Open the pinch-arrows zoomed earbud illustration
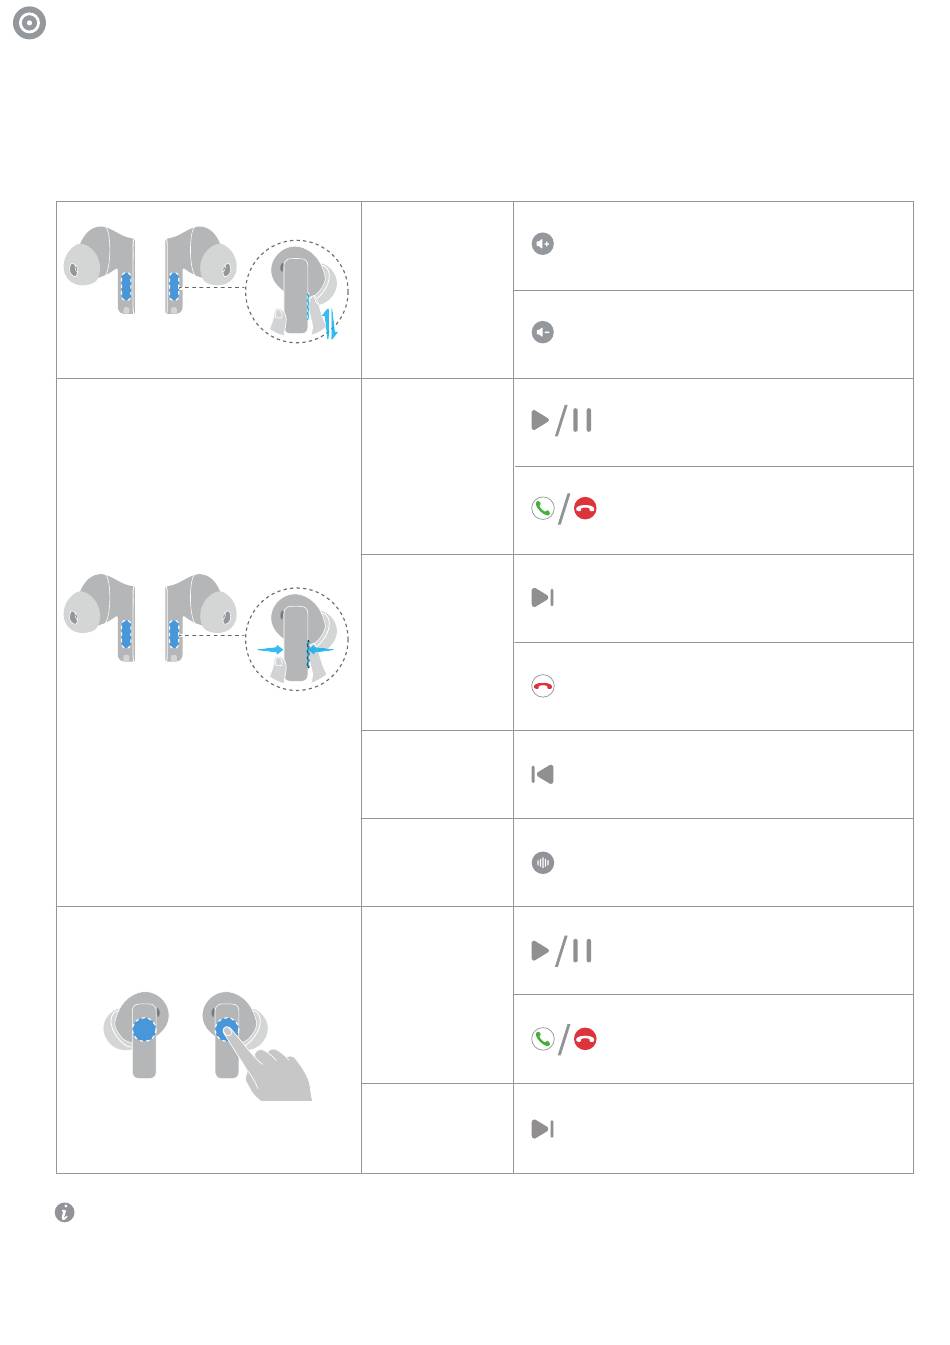This screenshot has width=950, height=1345. (297, 638)
